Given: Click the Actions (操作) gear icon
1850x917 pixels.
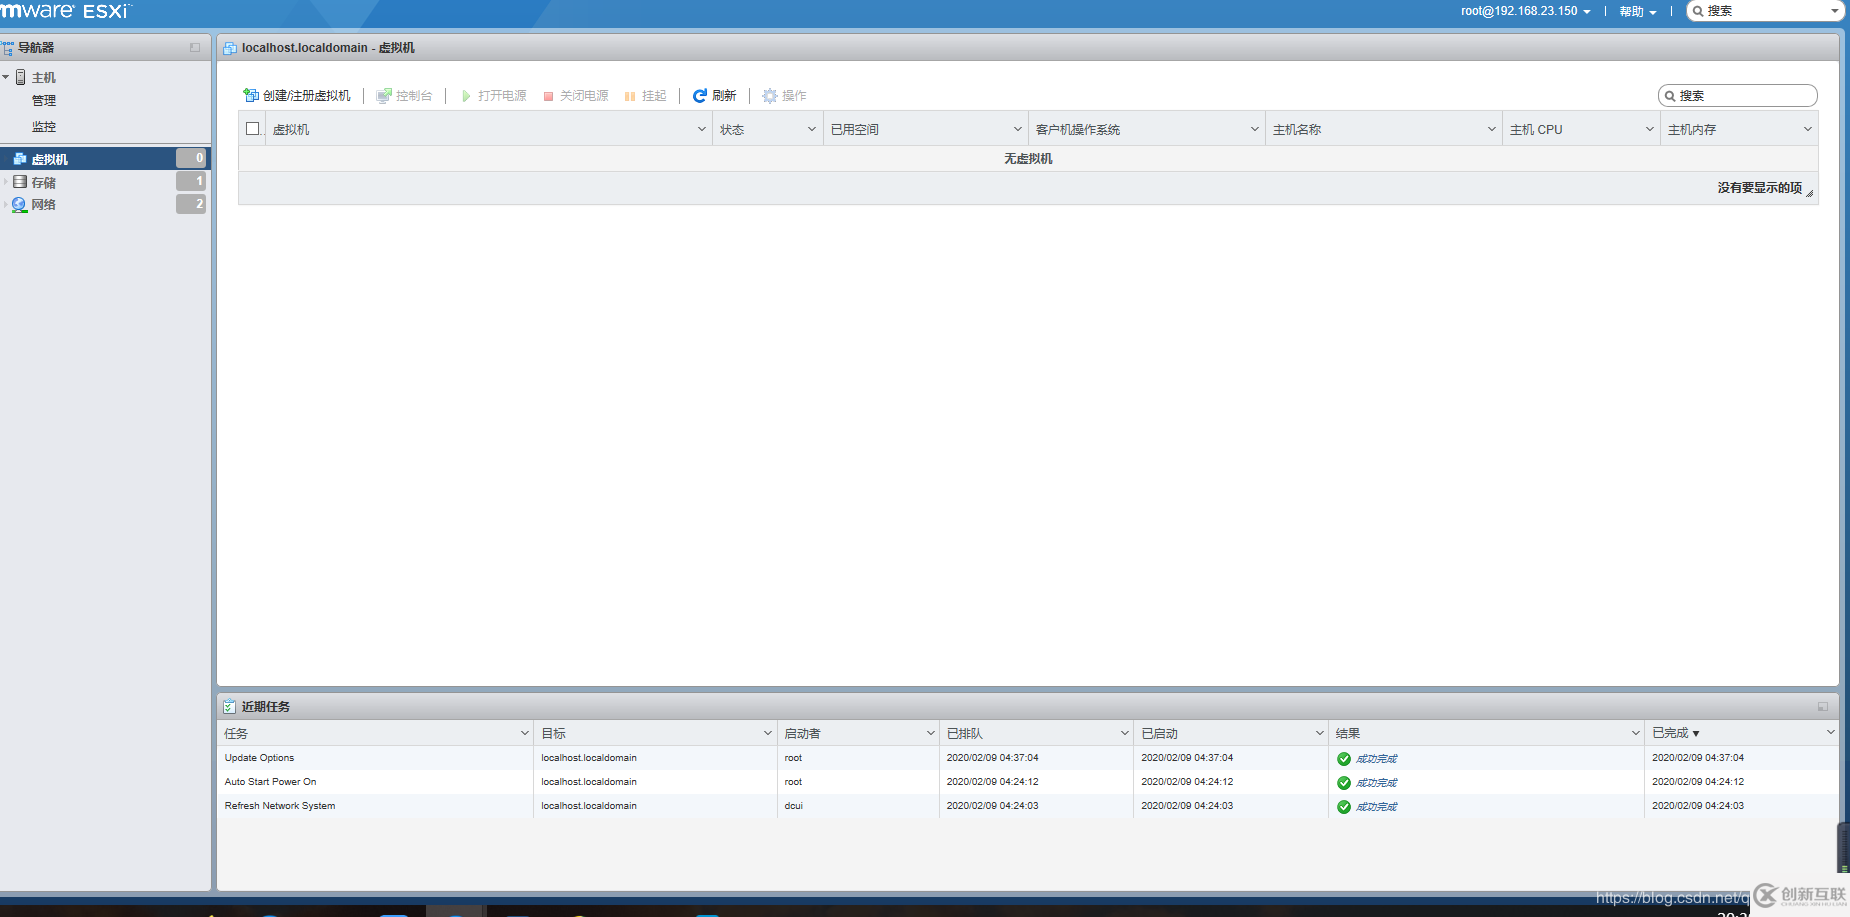Looking at the screenshot, I should tap(770, 95).
